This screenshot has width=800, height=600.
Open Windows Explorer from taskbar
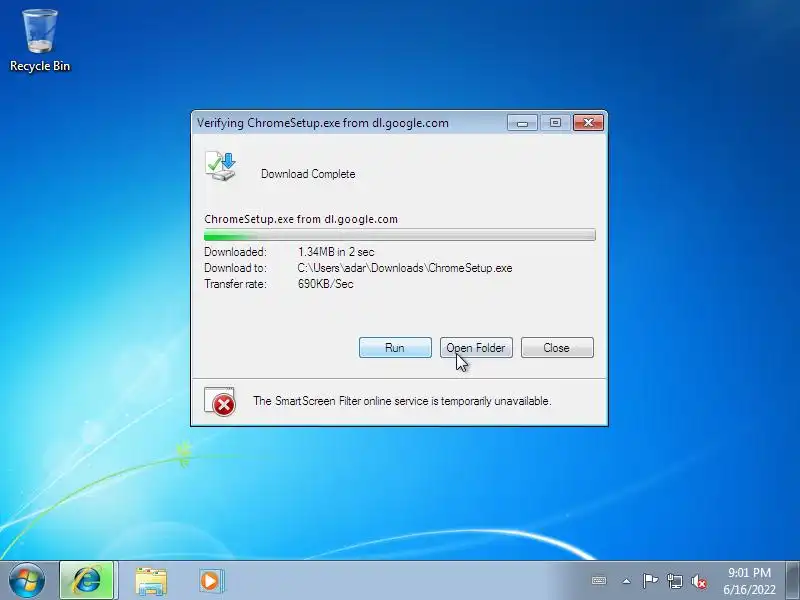coord(151,581)
